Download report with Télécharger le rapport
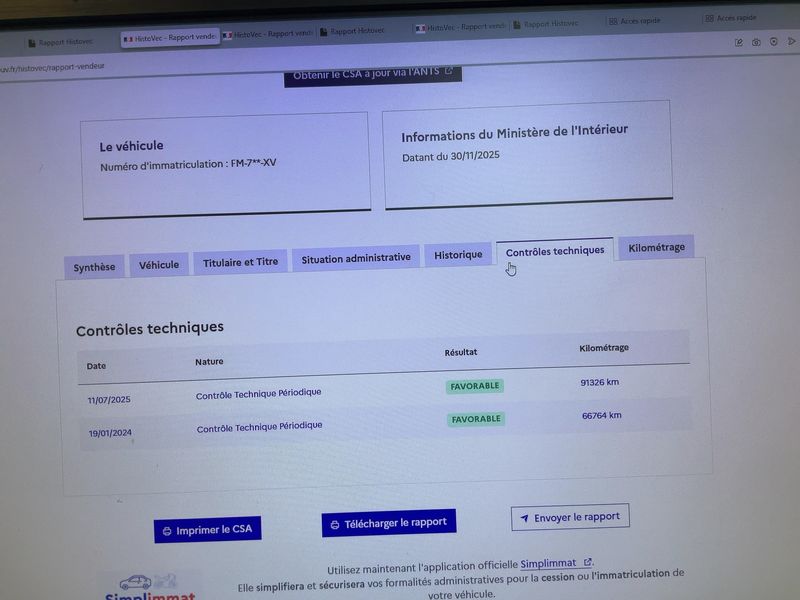800x600 pixels. (389, 523)
